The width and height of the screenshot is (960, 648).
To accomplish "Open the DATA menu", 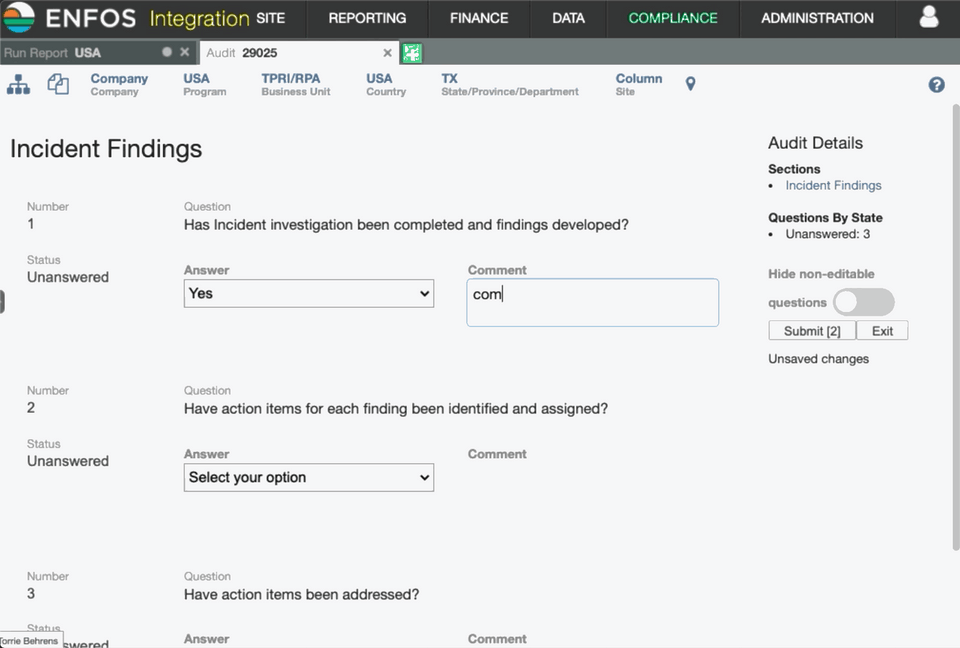I will [x=568, y=18].
